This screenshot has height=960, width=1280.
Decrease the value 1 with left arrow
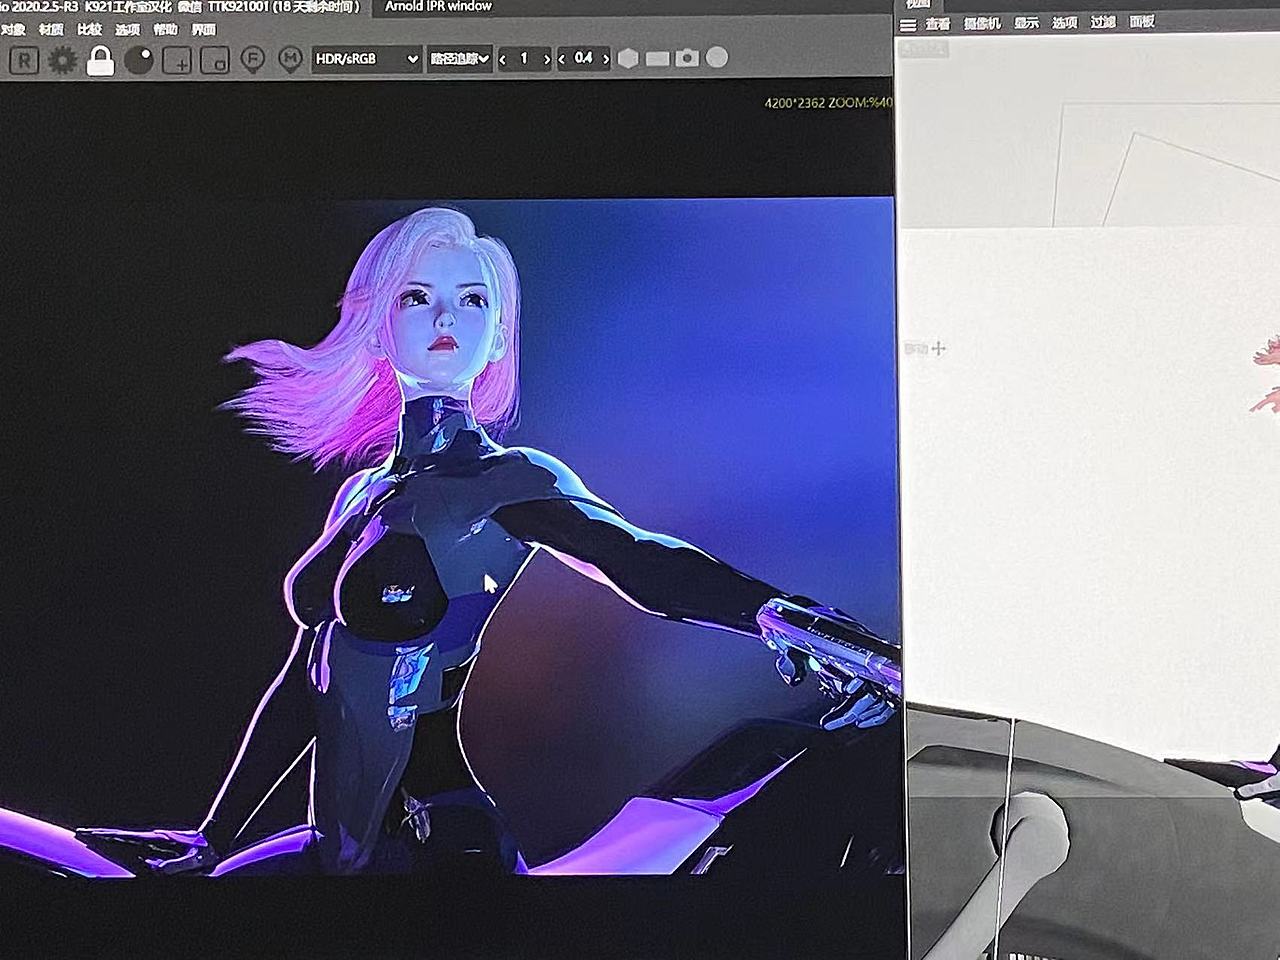pyautogui.click(x=502, y=59)
